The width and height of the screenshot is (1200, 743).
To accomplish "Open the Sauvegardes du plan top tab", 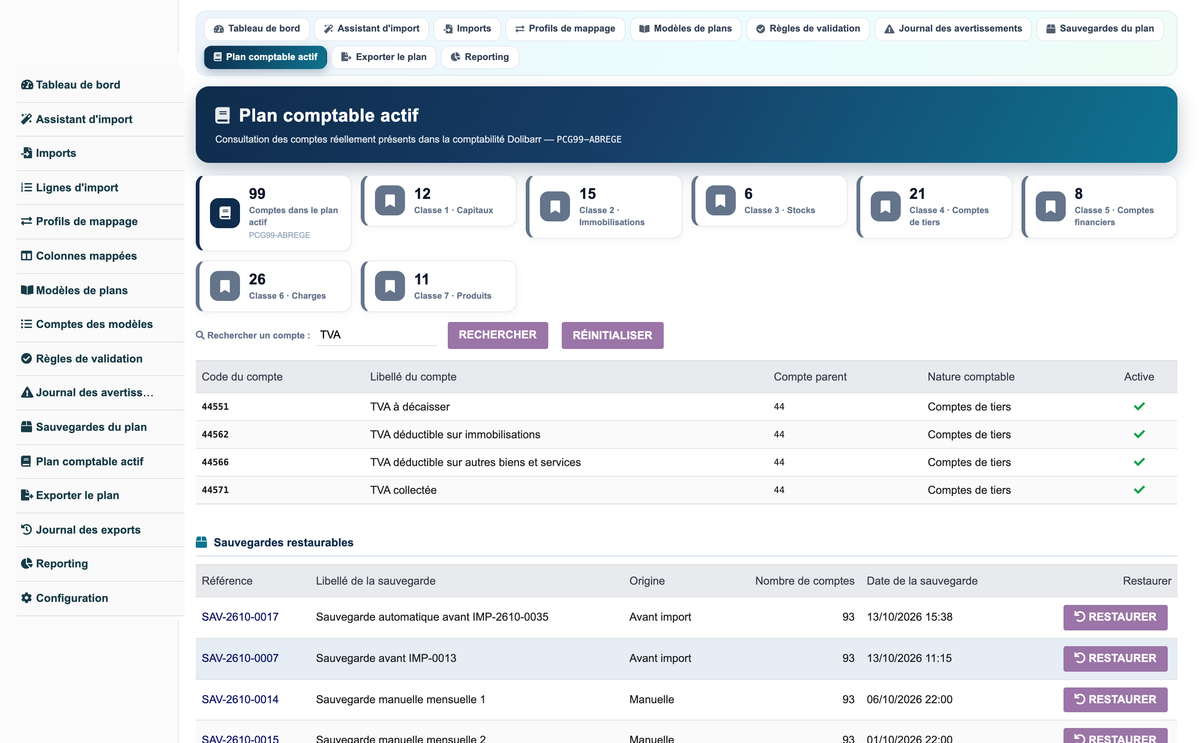I will [x=1100, y=29].
